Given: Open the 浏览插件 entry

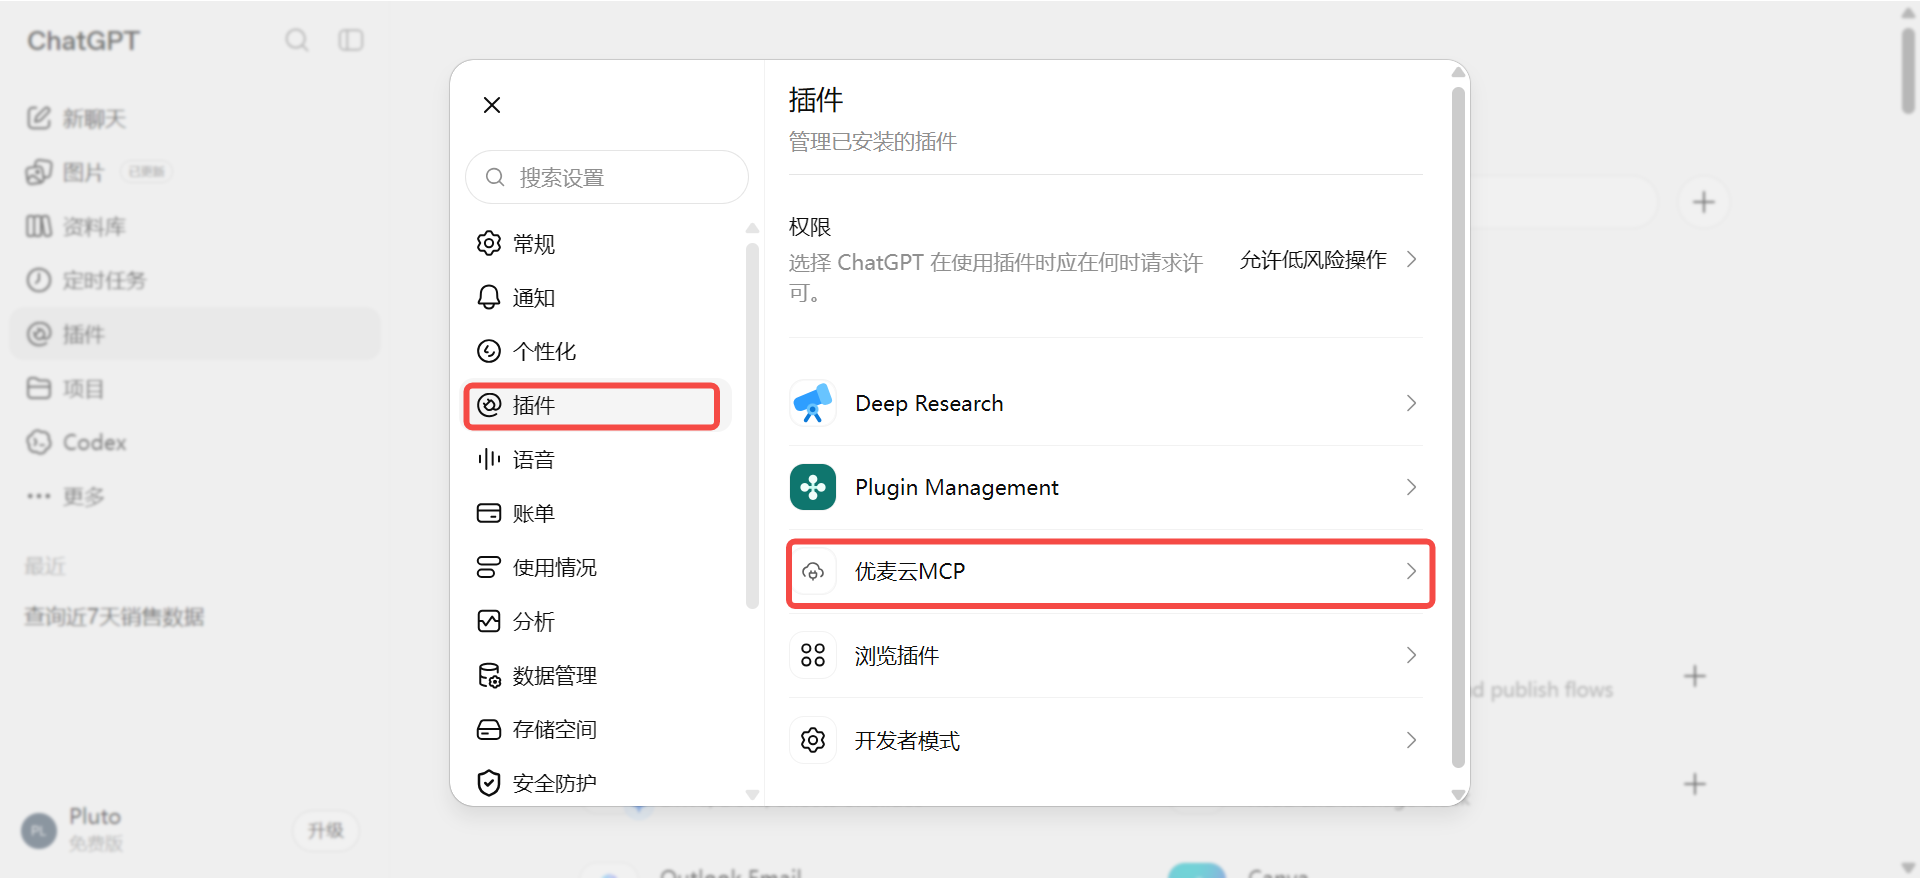Looking at the screenshot, I should (x=1105, y=655).
